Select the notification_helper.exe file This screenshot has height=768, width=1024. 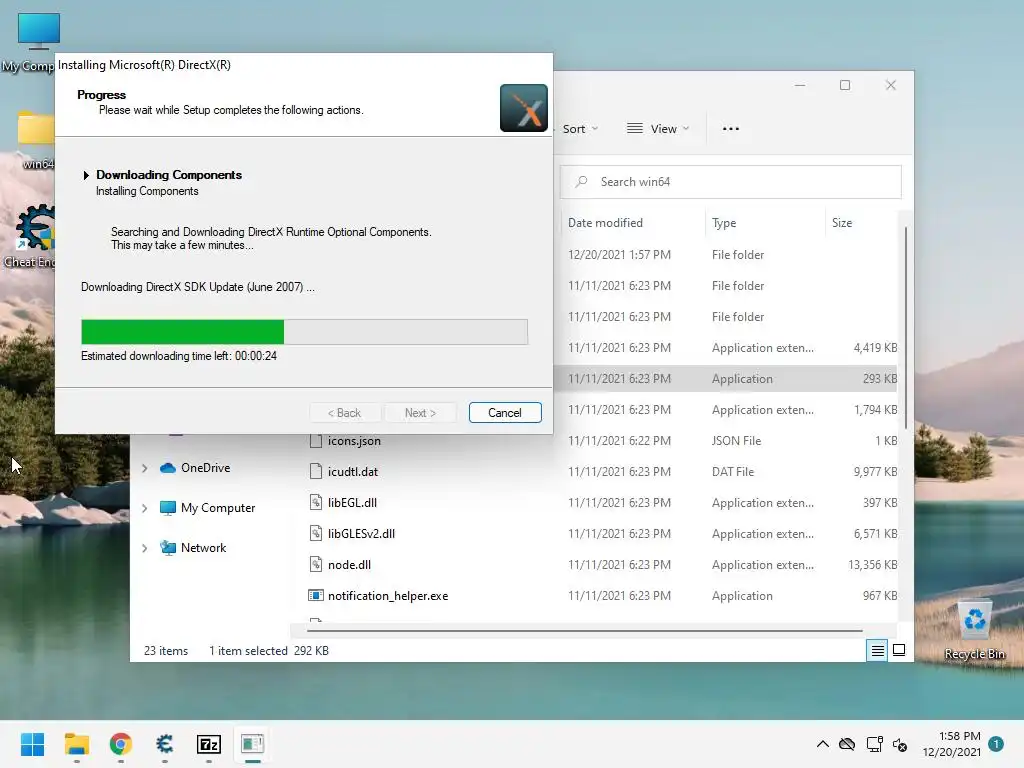[x=388, y=596]
